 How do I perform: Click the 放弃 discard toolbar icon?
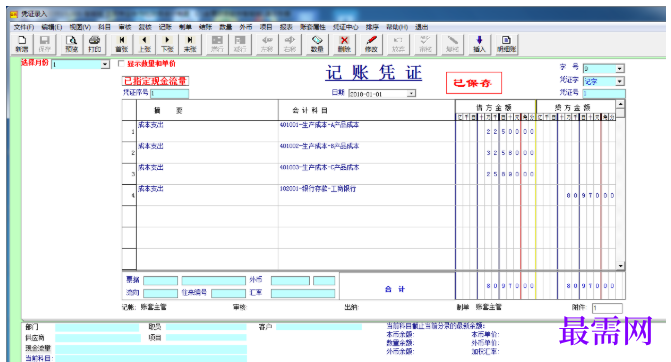(x=398, y=44)
